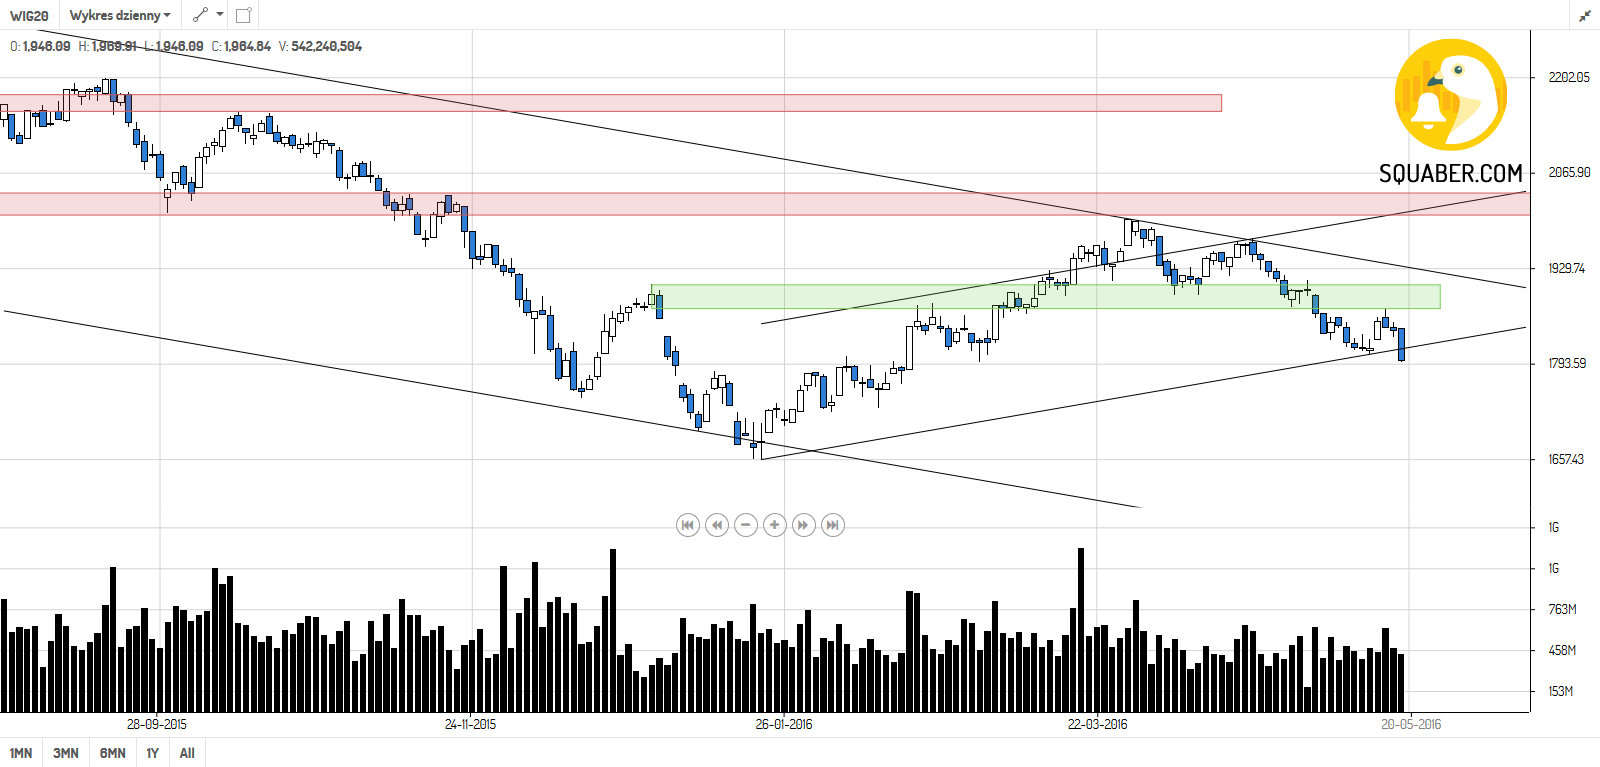Screen dimensions: 1600x767
Task: Click the WIG20 symbol label
Action: tap(29, 15)
